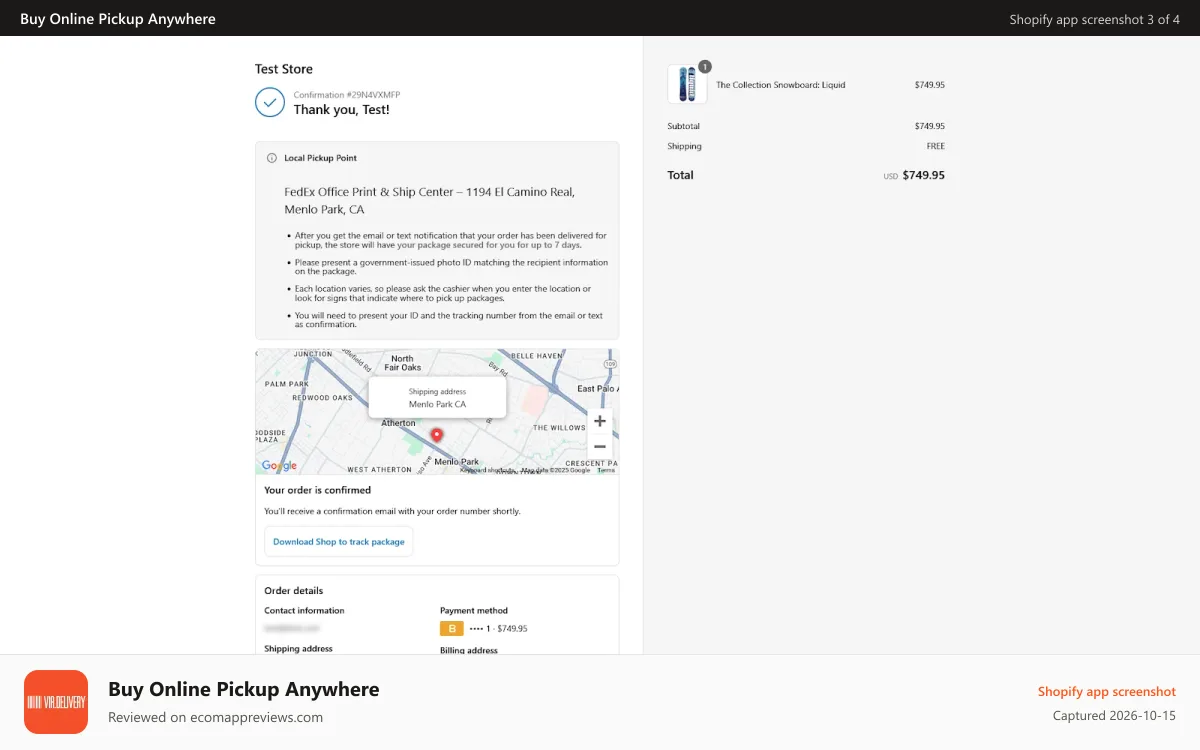Click the orange Shopify app screenshot link

pyautogui.click(x=1107, y=691)
